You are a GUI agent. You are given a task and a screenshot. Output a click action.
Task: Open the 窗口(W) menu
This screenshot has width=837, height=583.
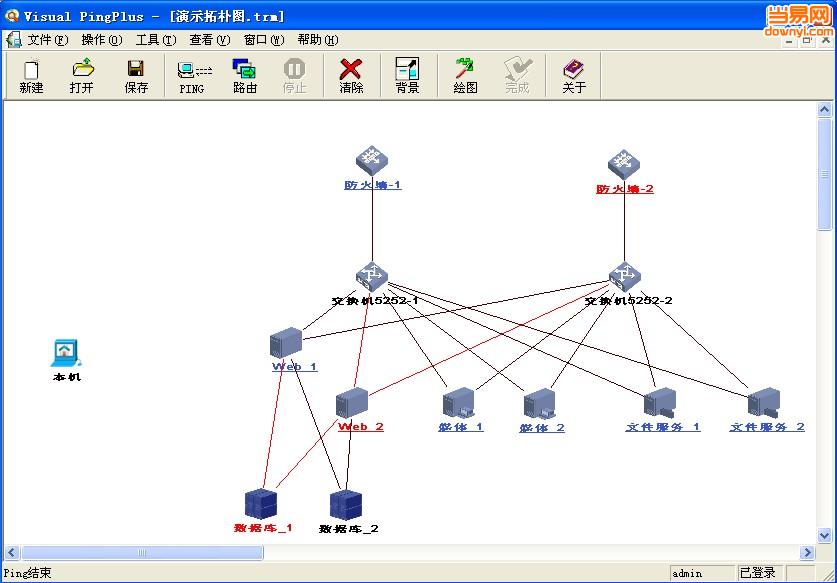tap(264, 40)
